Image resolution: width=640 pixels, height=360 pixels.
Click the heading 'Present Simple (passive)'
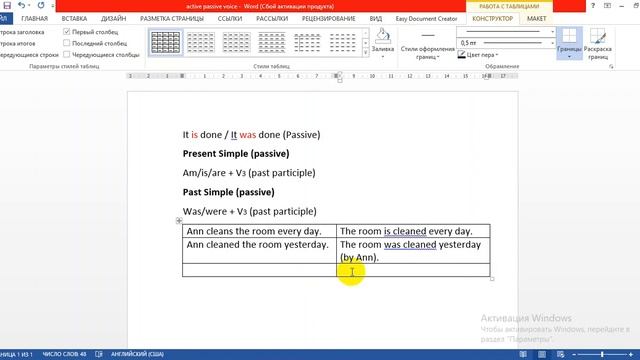[236, 154]
